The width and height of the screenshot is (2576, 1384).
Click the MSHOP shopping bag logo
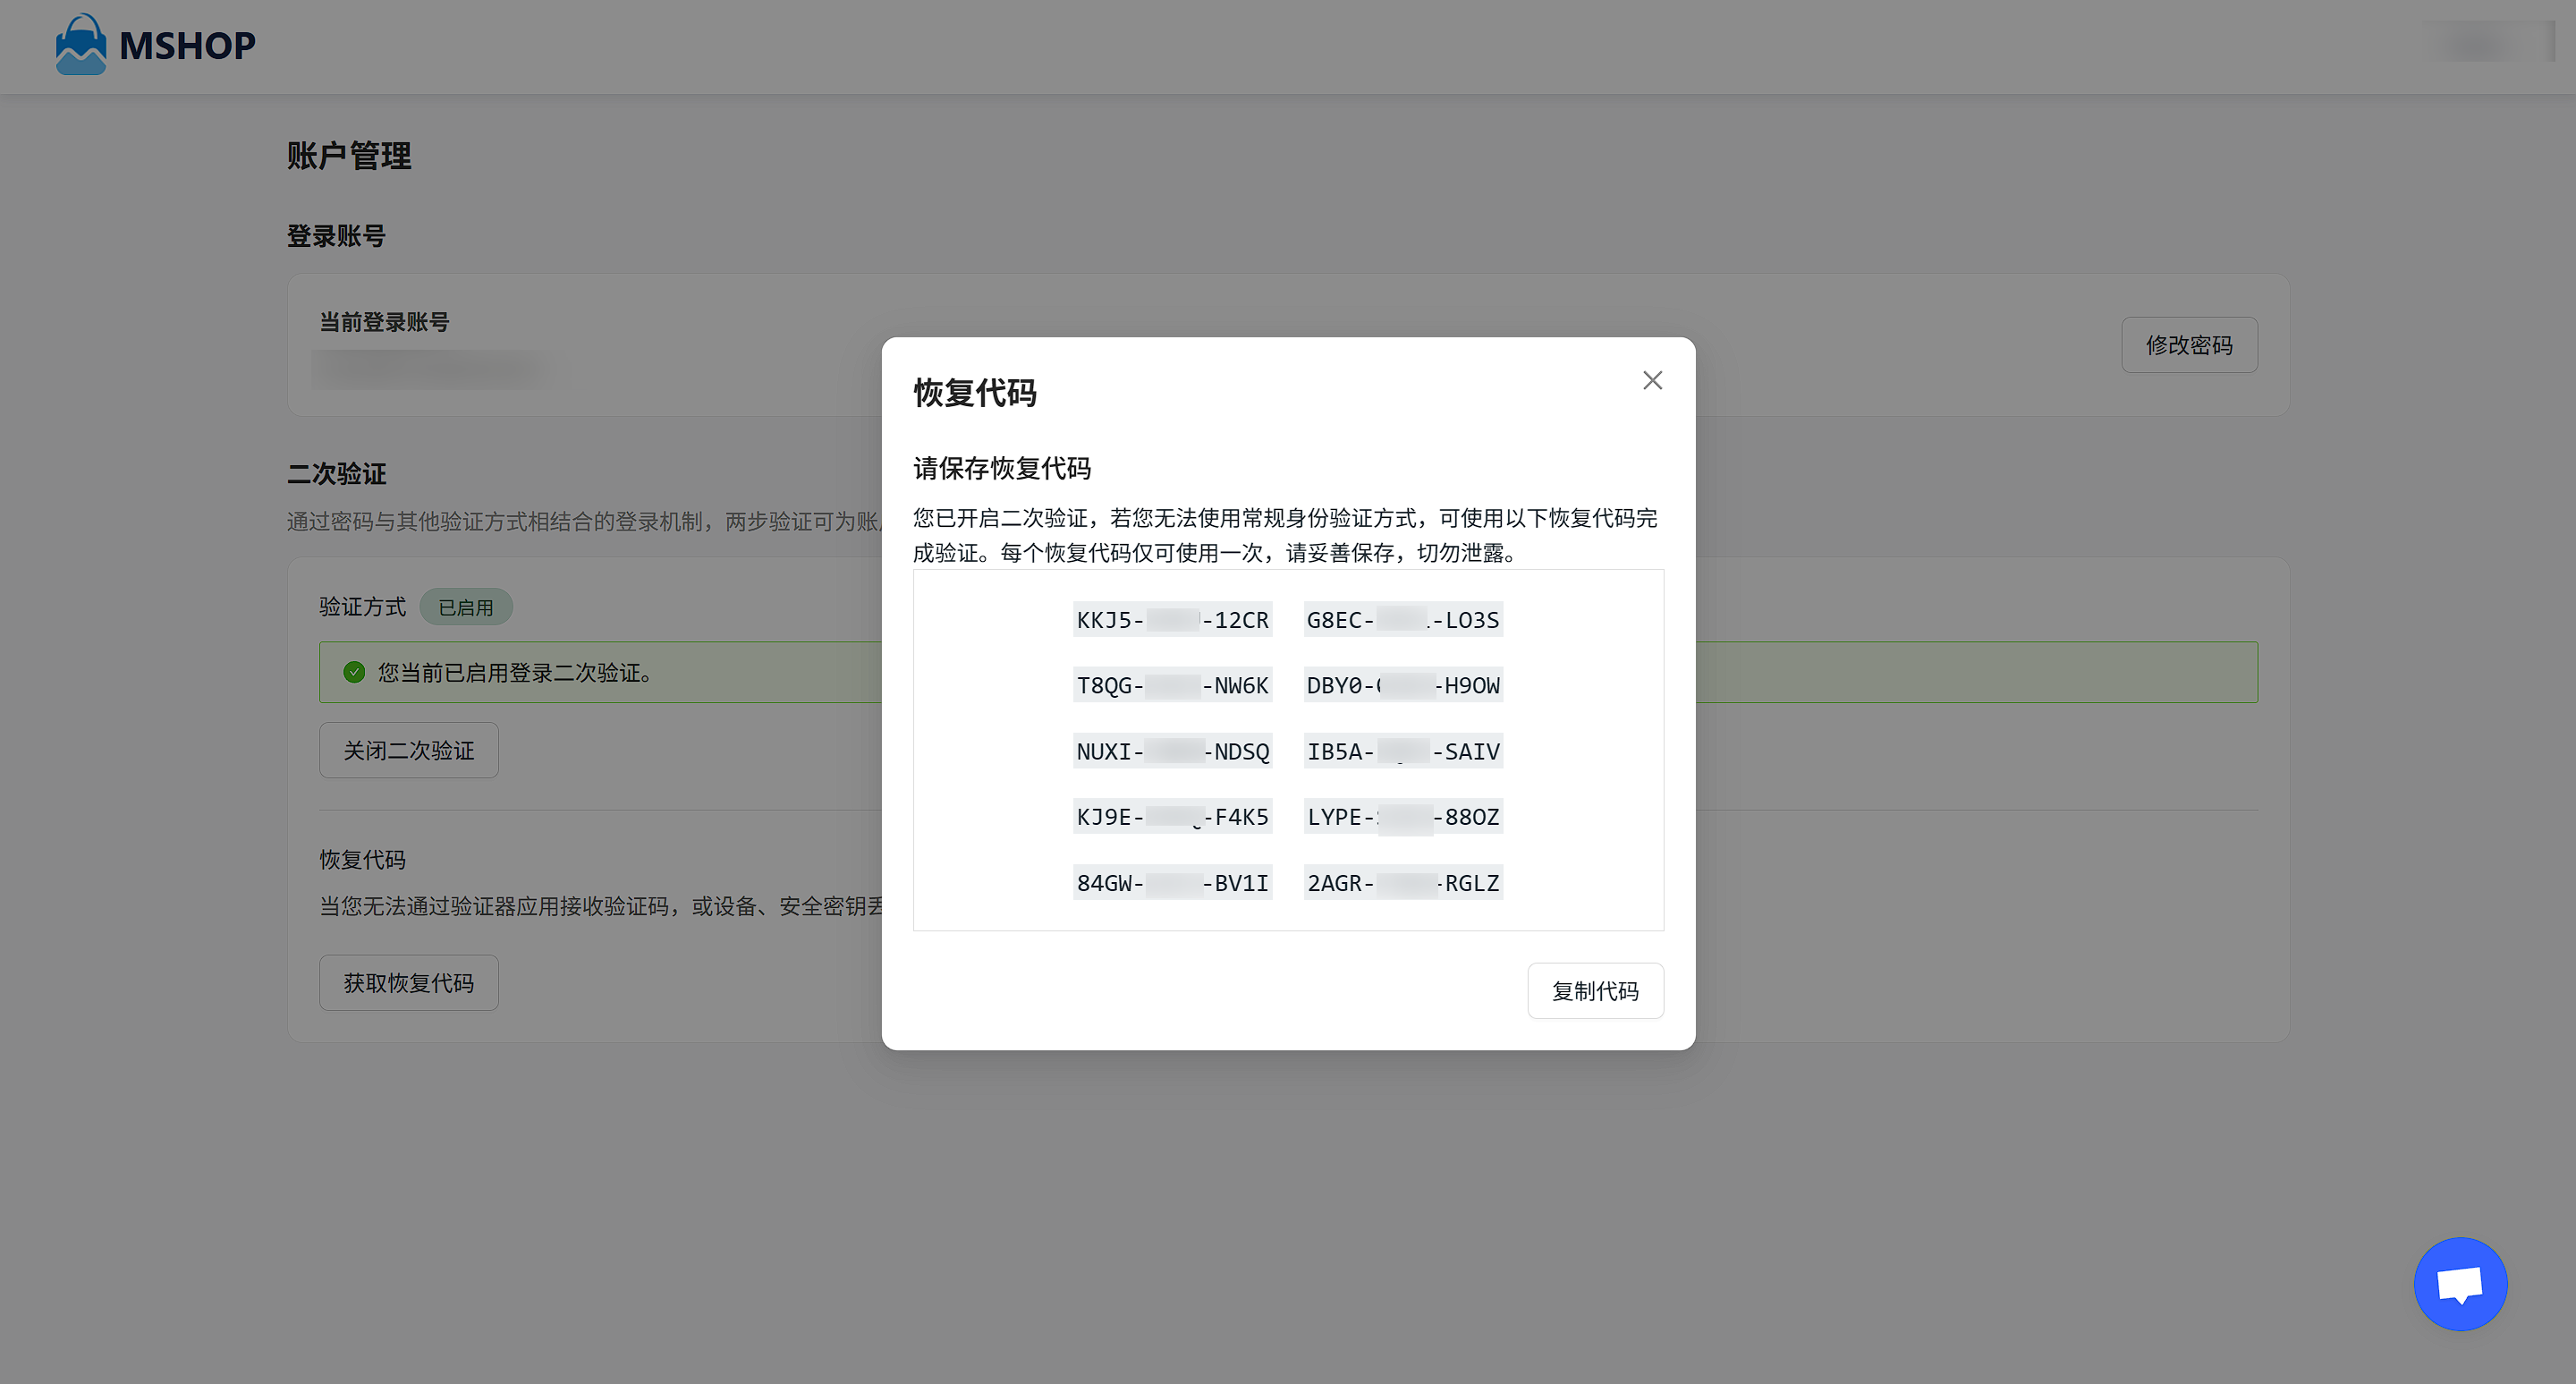point(81,45)
